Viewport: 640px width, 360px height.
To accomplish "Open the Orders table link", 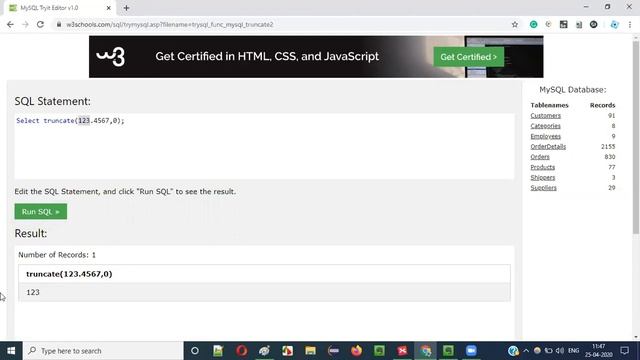I will 540,157.
